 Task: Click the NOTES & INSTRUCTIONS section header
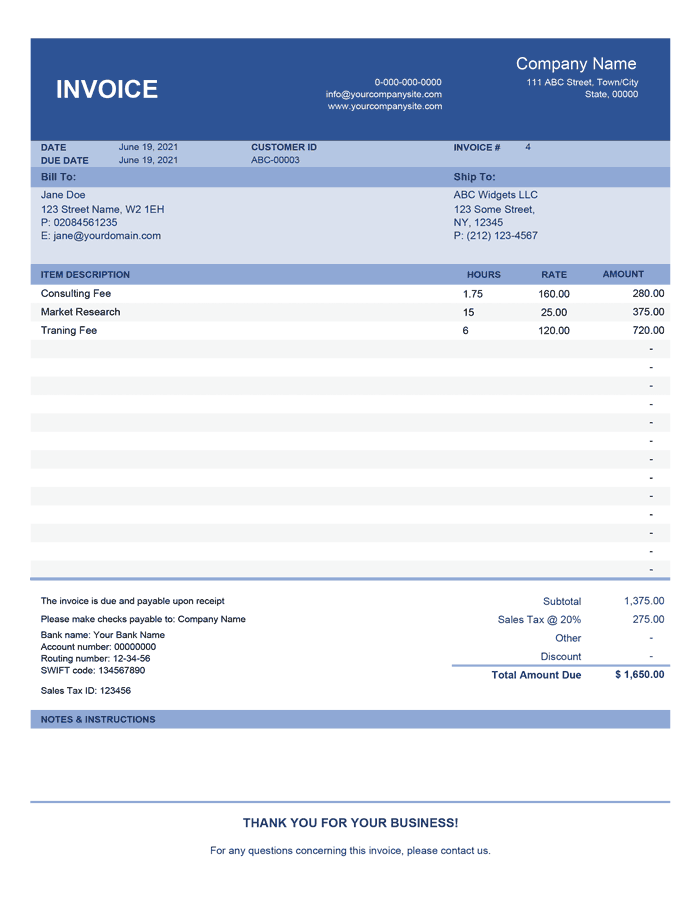pyautogui.click(x=98, y=719)
